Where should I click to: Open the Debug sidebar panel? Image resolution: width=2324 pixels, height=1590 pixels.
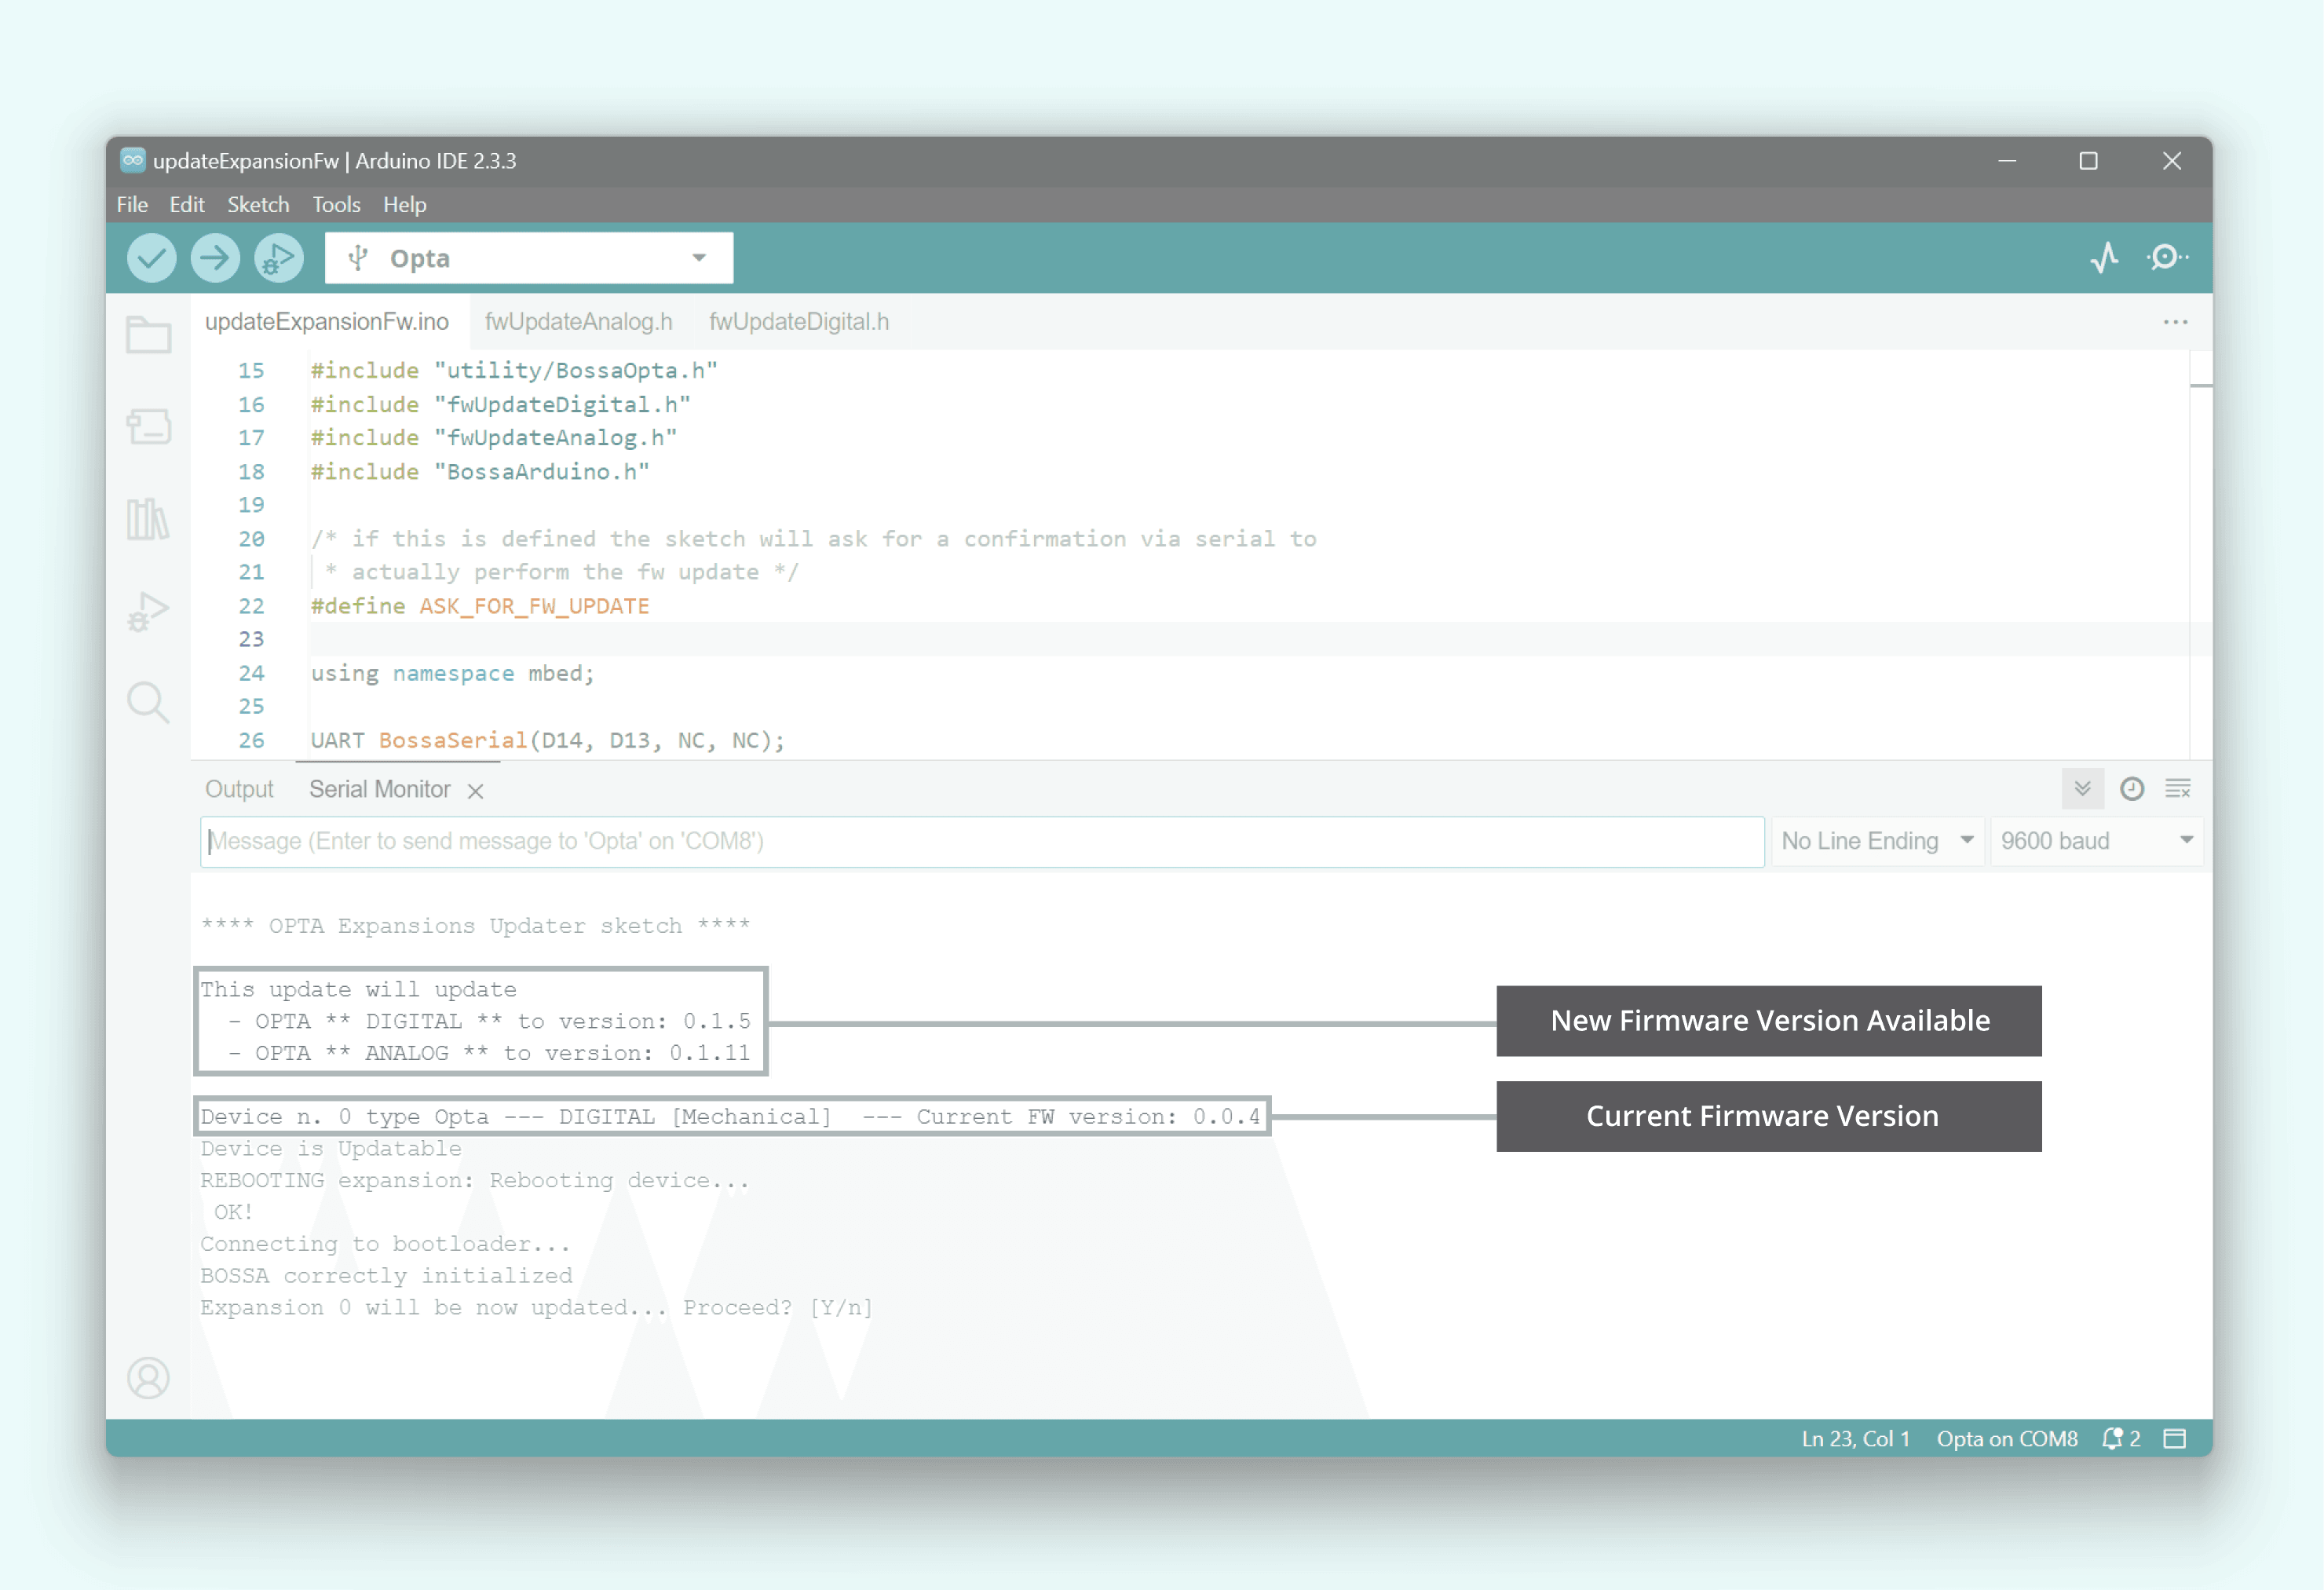tap(148, 610)
